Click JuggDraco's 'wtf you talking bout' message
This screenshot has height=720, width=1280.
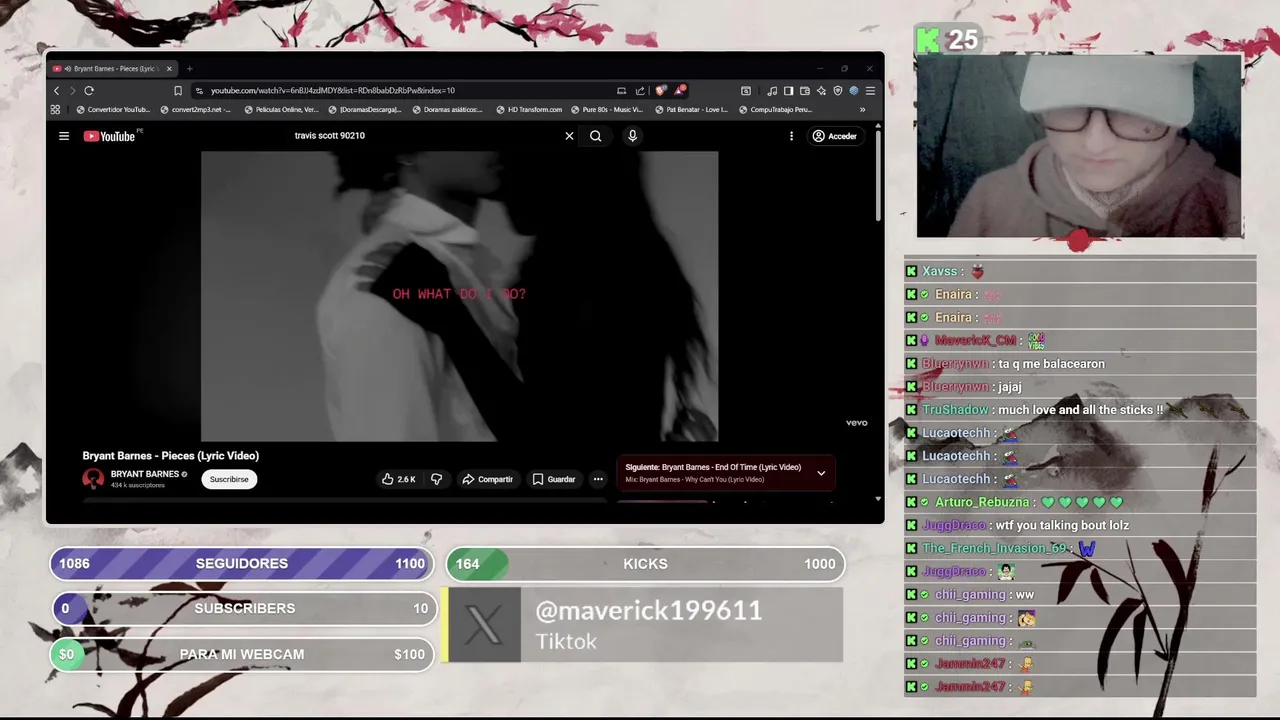(1080, 525)
